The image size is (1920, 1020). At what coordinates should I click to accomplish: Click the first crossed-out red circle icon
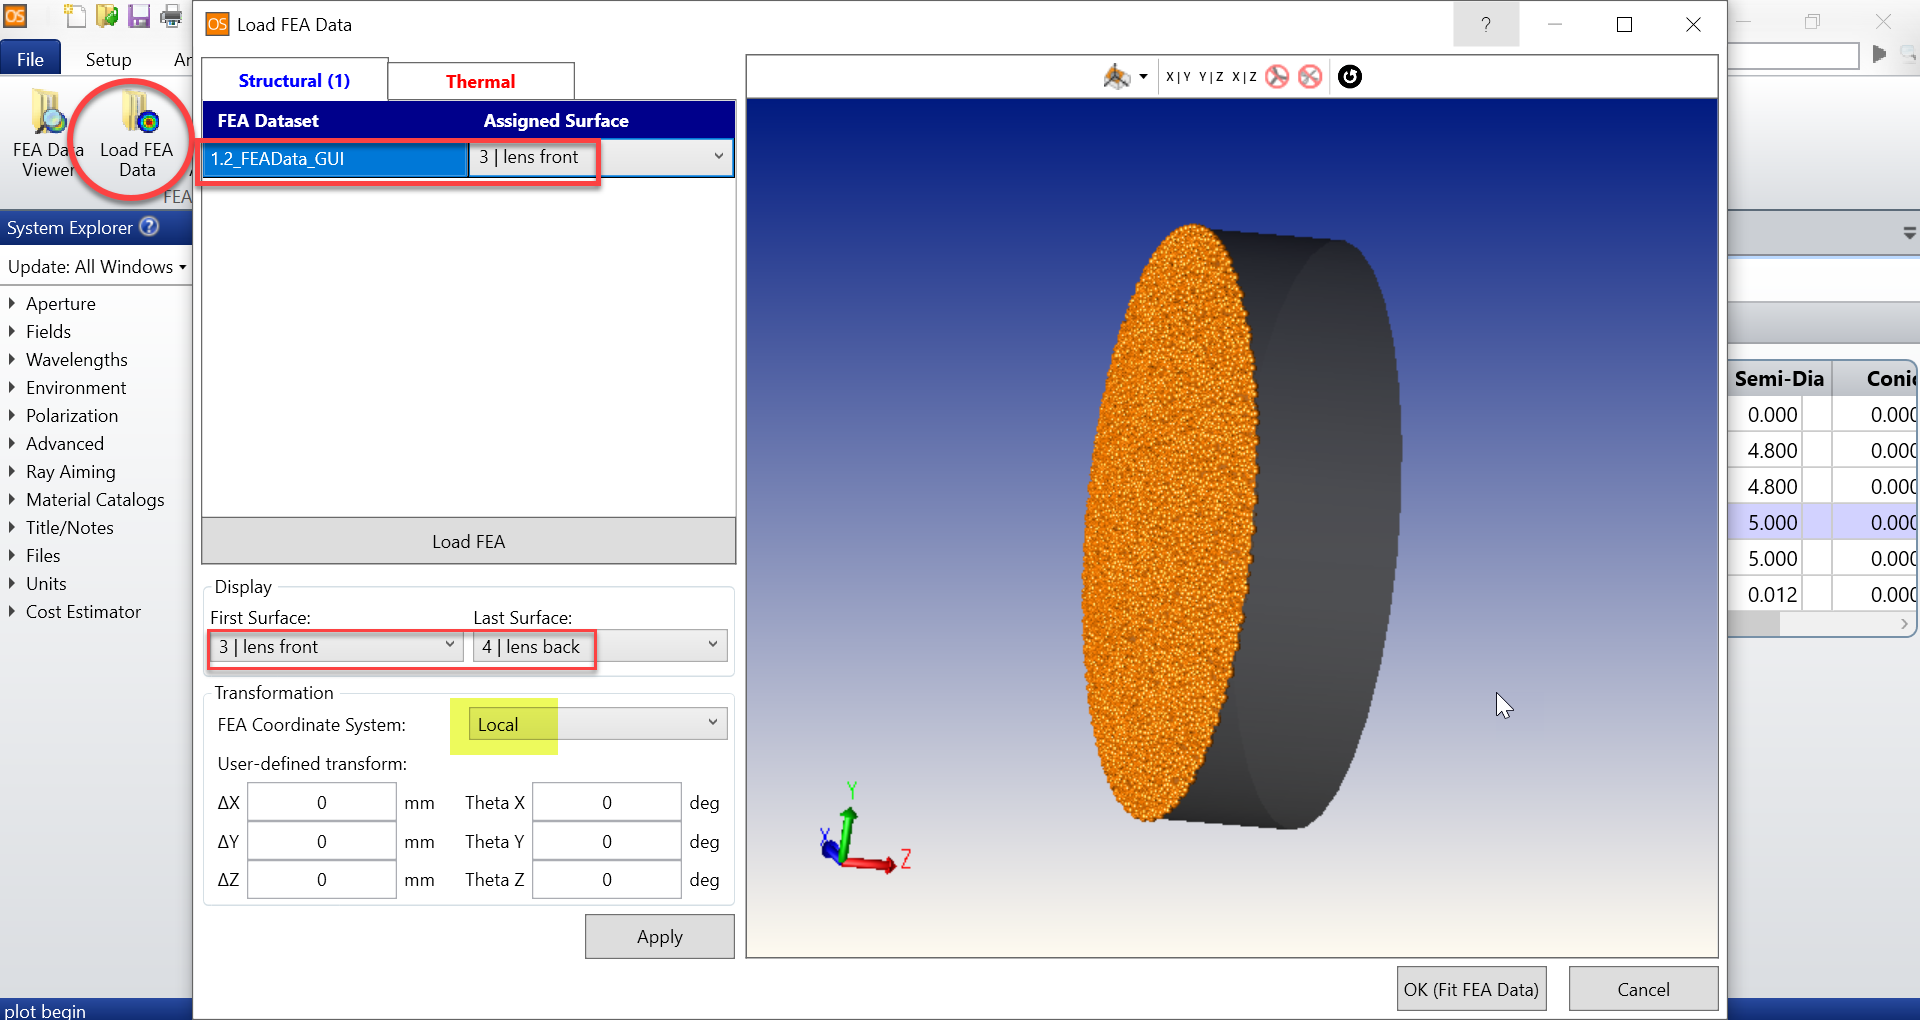(1277, 77)
